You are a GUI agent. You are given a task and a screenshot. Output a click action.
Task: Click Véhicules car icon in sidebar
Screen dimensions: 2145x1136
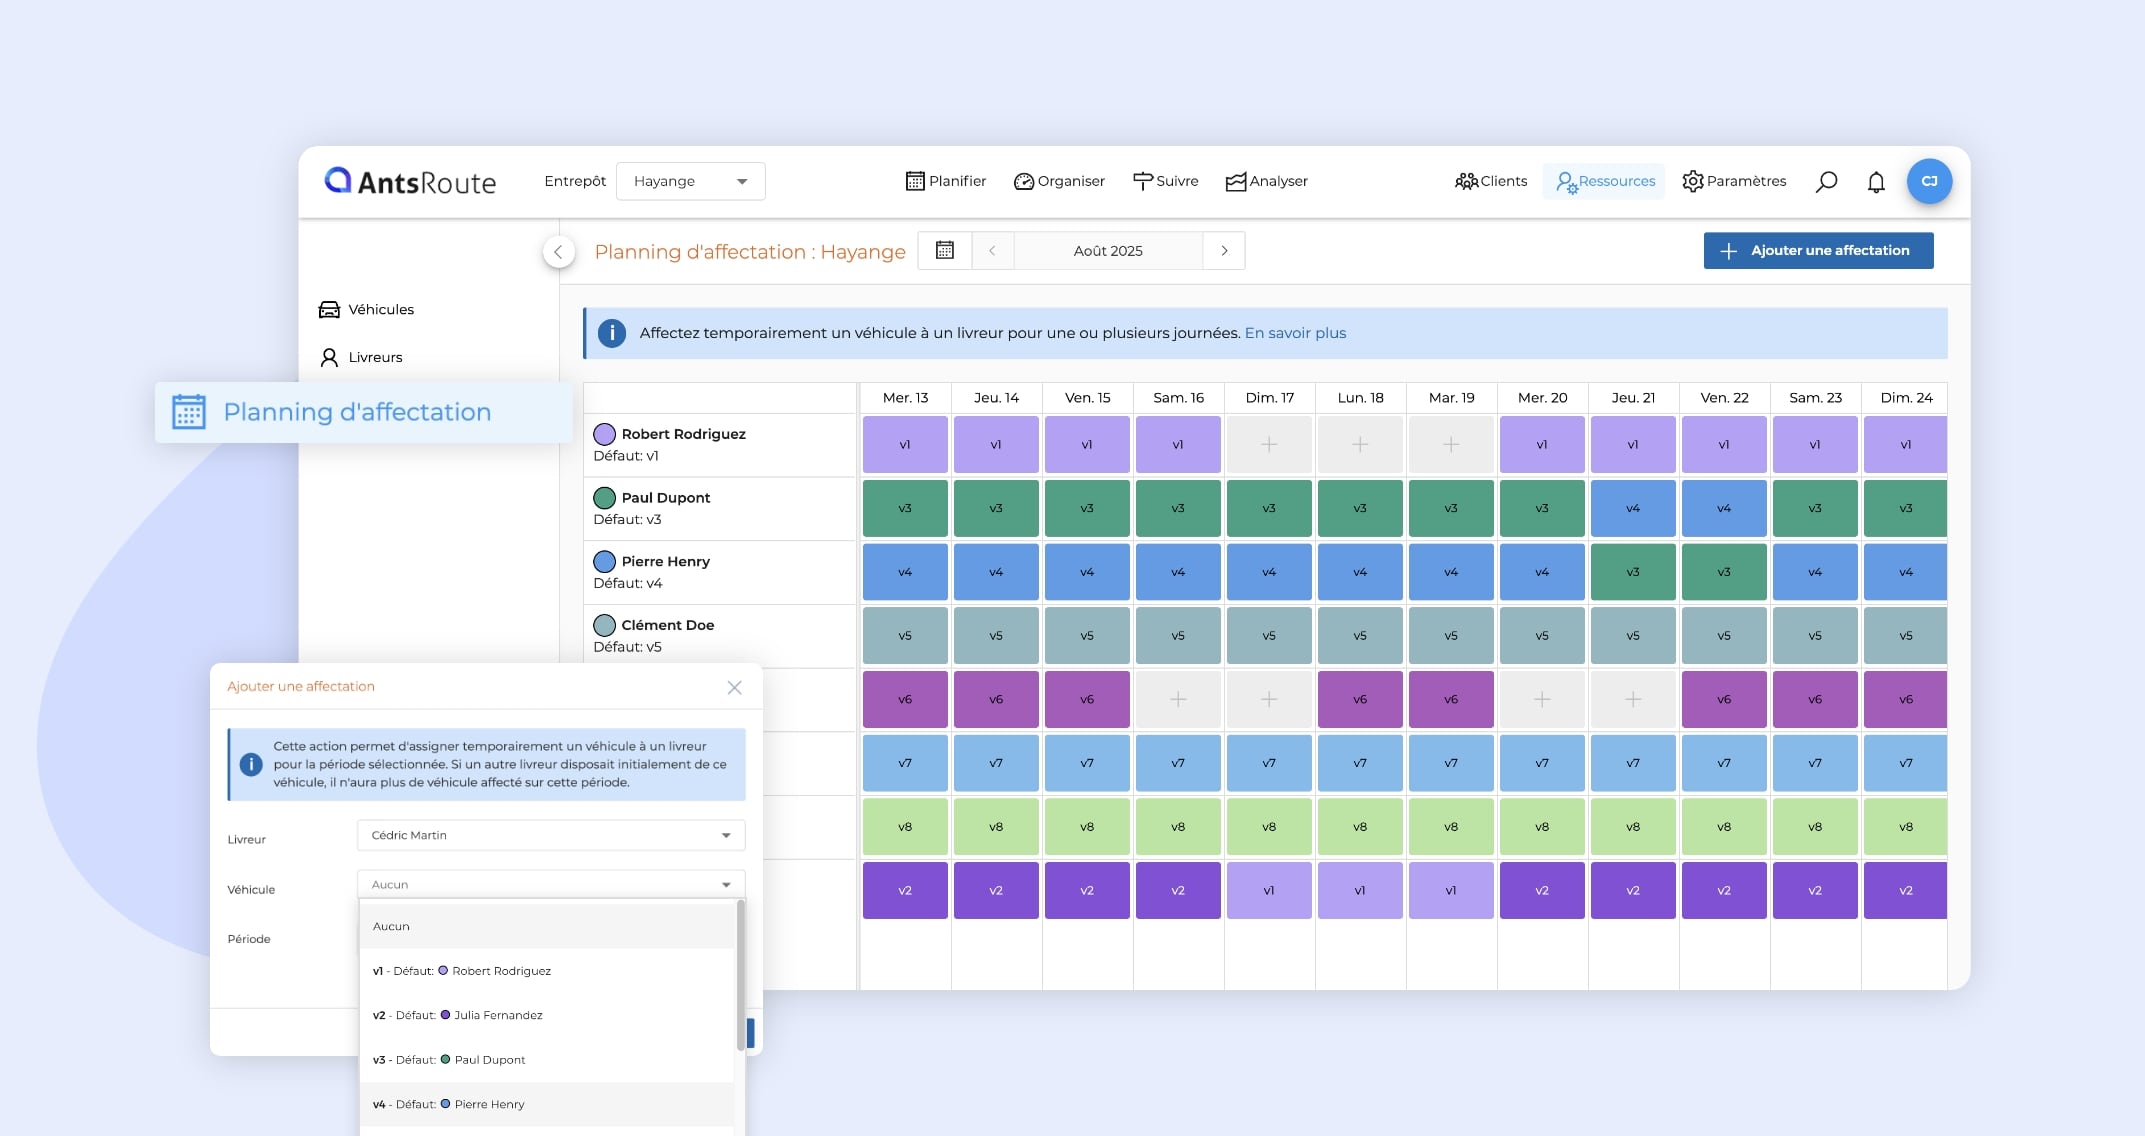pos(329,309)
